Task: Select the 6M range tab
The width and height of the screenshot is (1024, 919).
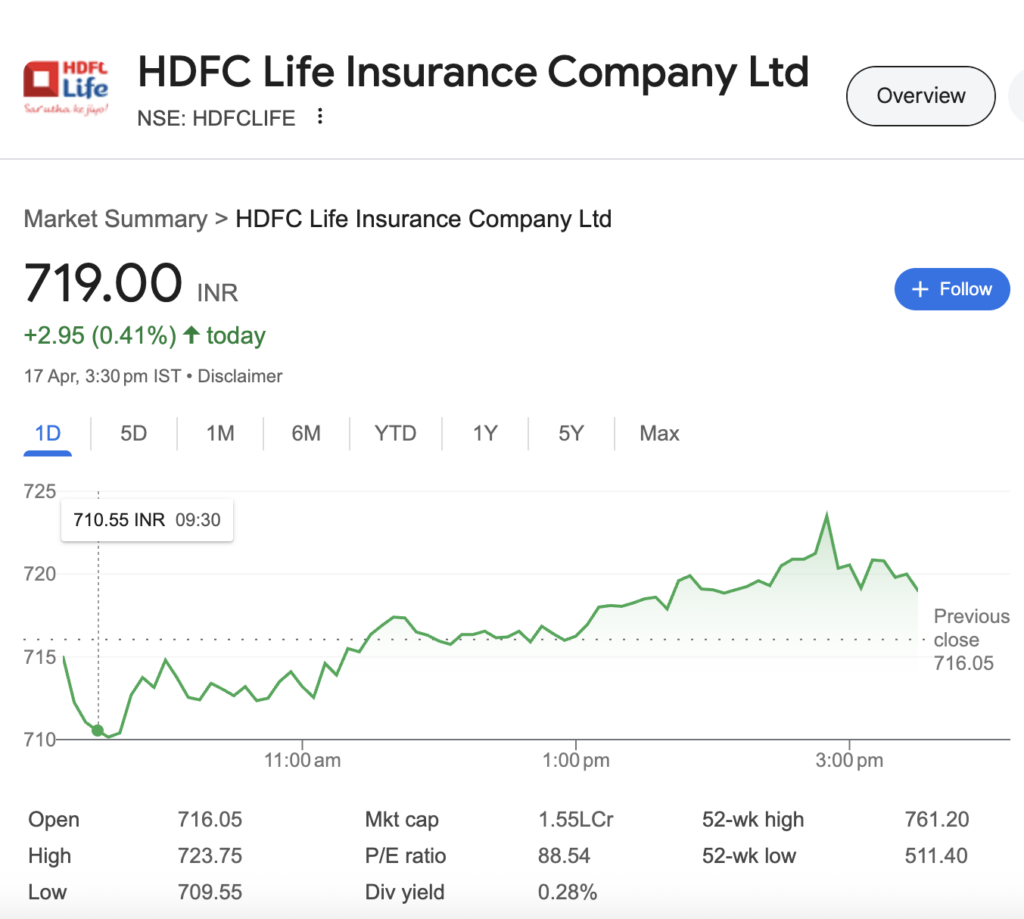Action: pos(306,433)
